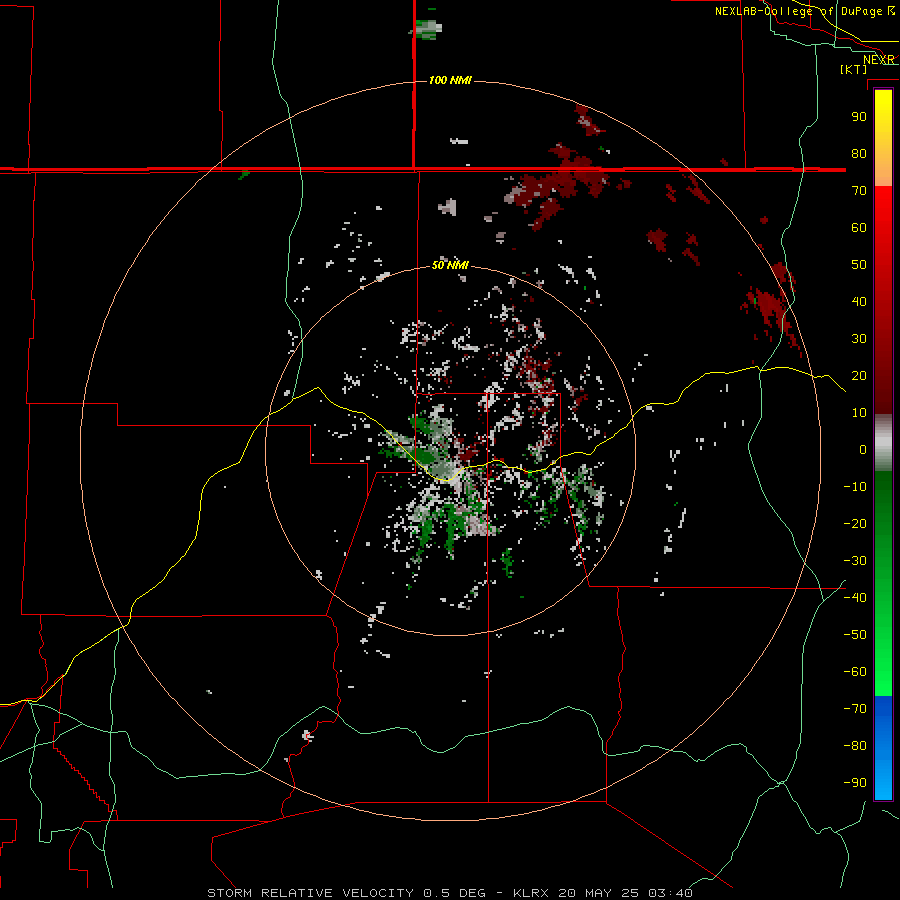Click the -80 knot scale label
900x900 pixels.
tap(855, 746)
